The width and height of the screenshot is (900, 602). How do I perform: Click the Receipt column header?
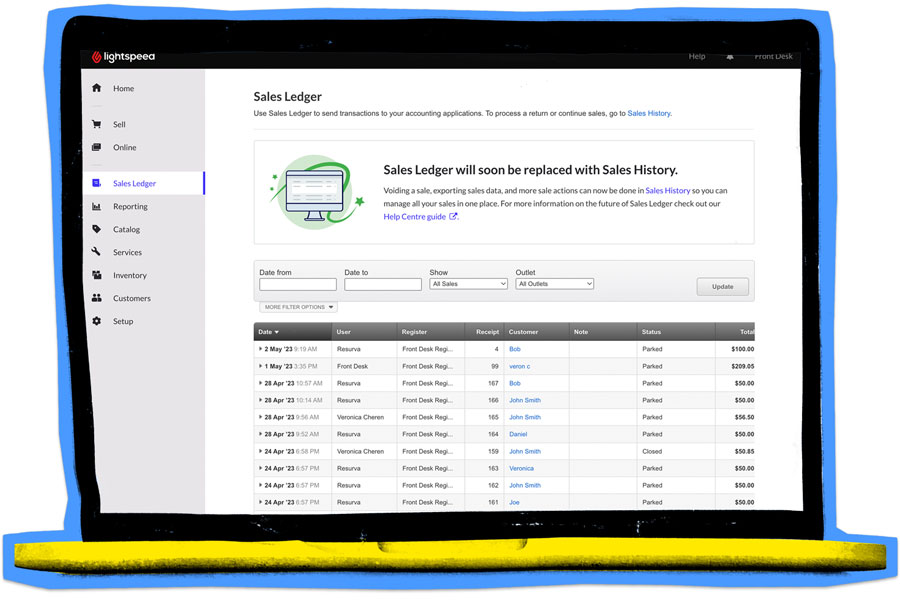(484, 332)
